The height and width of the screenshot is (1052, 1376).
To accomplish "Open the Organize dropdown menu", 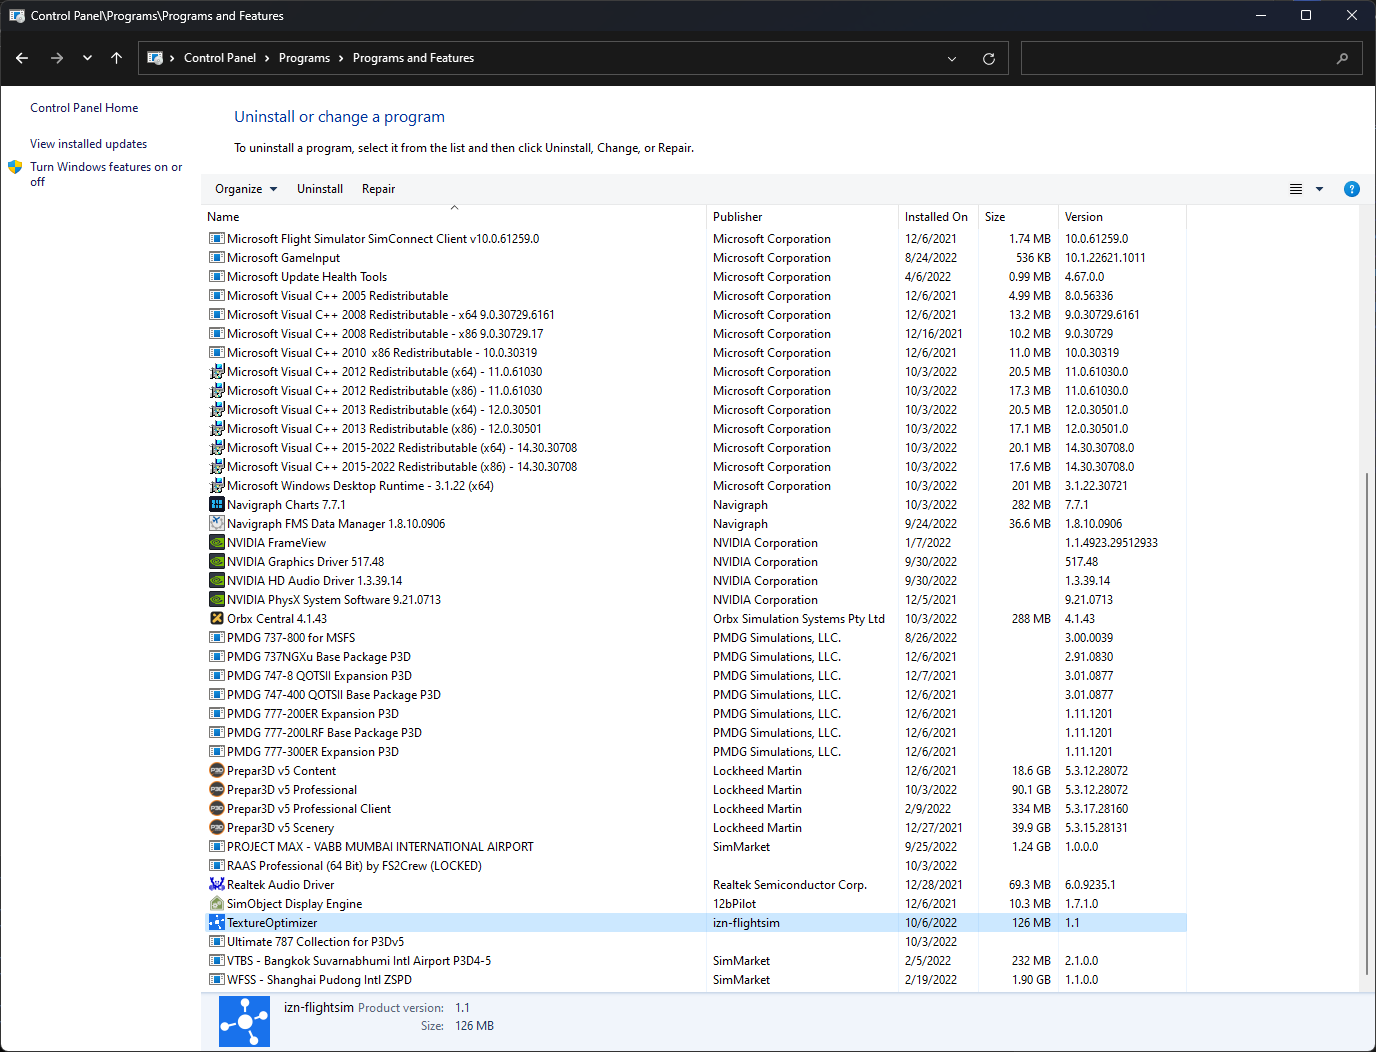I will tap(246, 189).
